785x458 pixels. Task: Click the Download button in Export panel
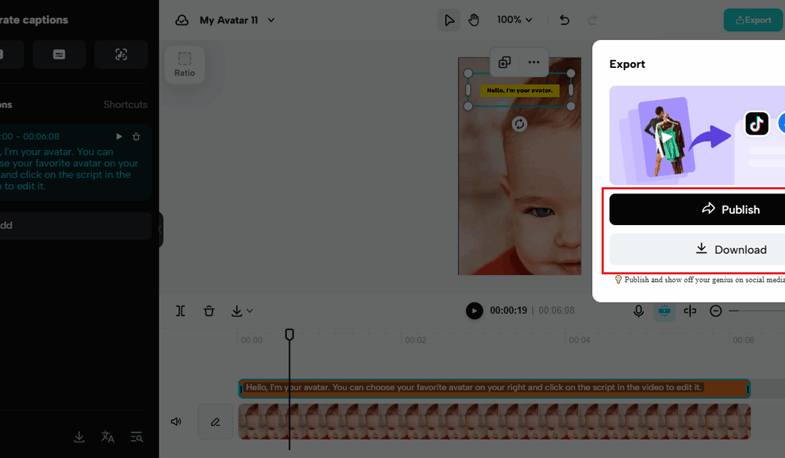pos(697,249)
